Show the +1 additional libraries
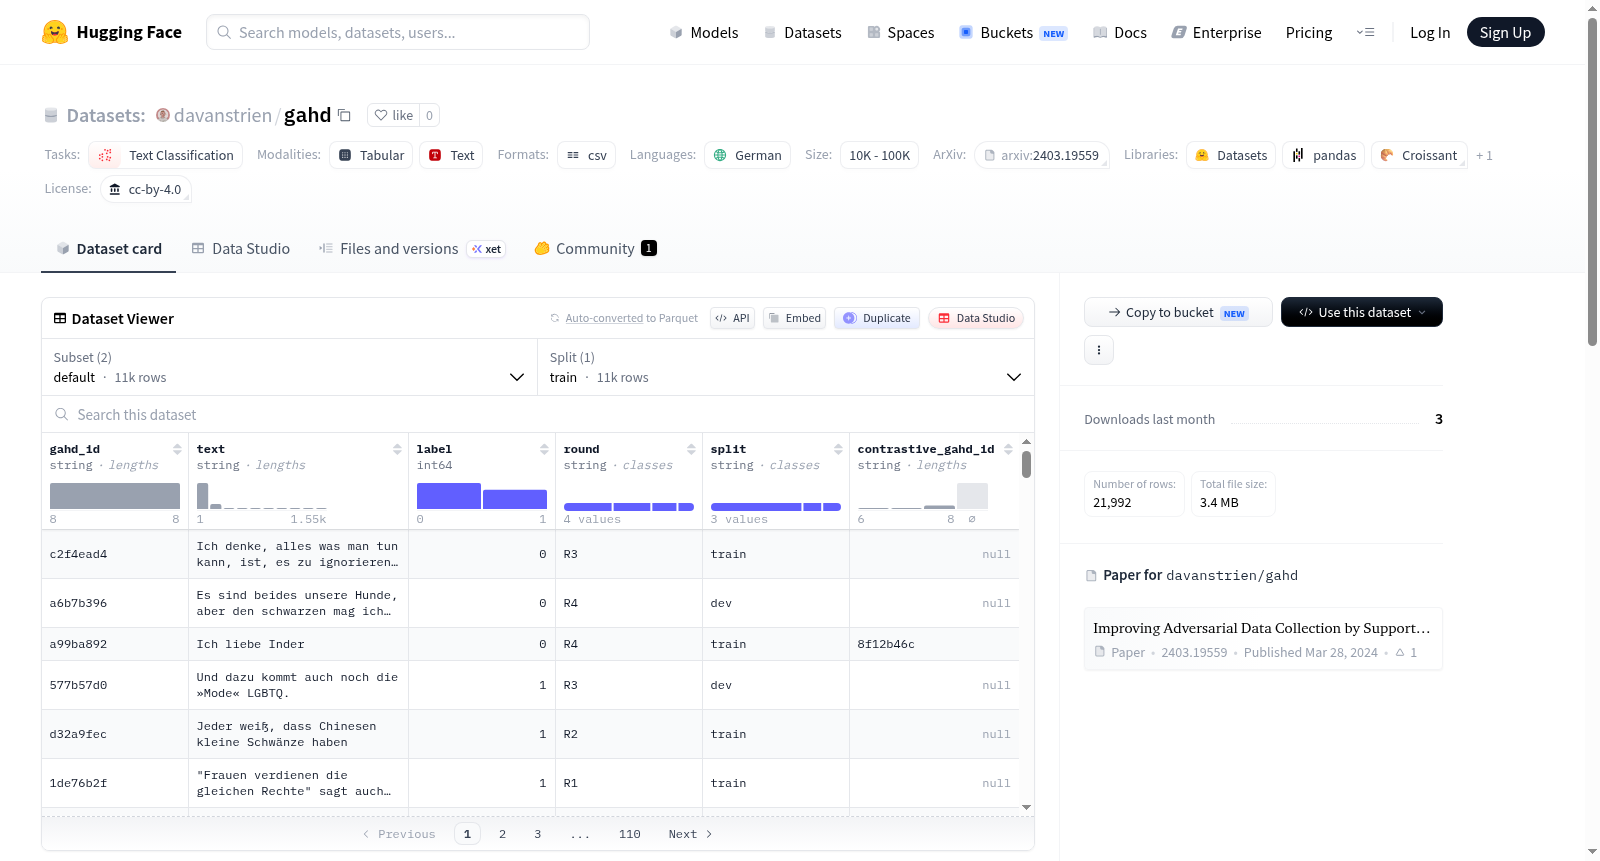Viewport: 1600px width, 861px height. click(x=1484, y=156)
